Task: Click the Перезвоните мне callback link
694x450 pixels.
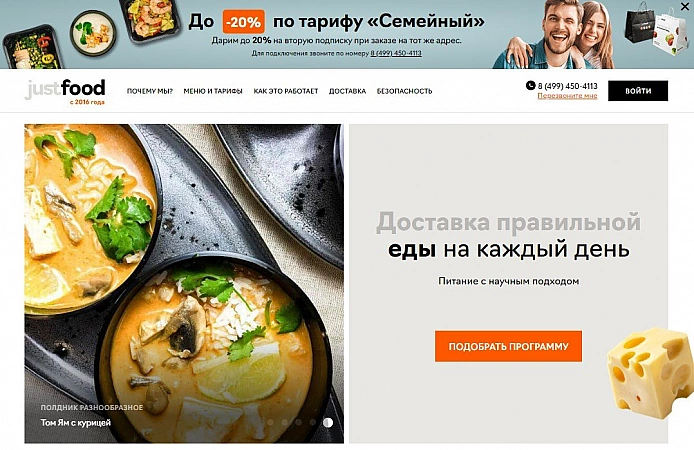Action: 567,96
